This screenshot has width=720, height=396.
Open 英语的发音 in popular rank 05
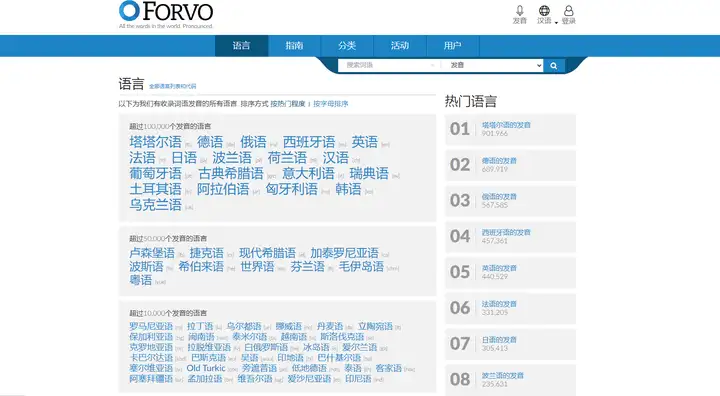[499, 268]
